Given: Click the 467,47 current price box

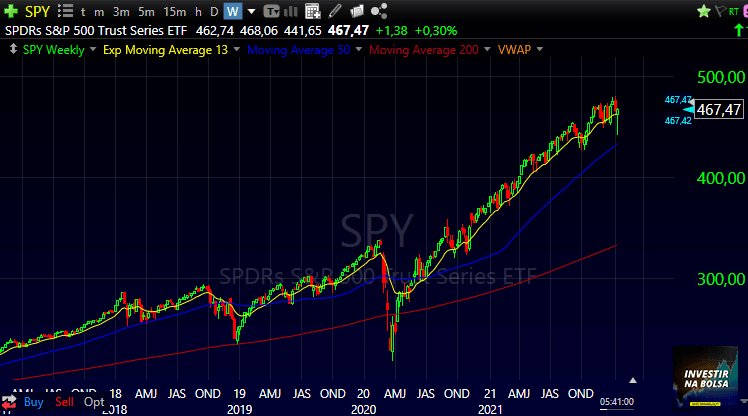Looking at the screenshot, I should click(718, 110).
